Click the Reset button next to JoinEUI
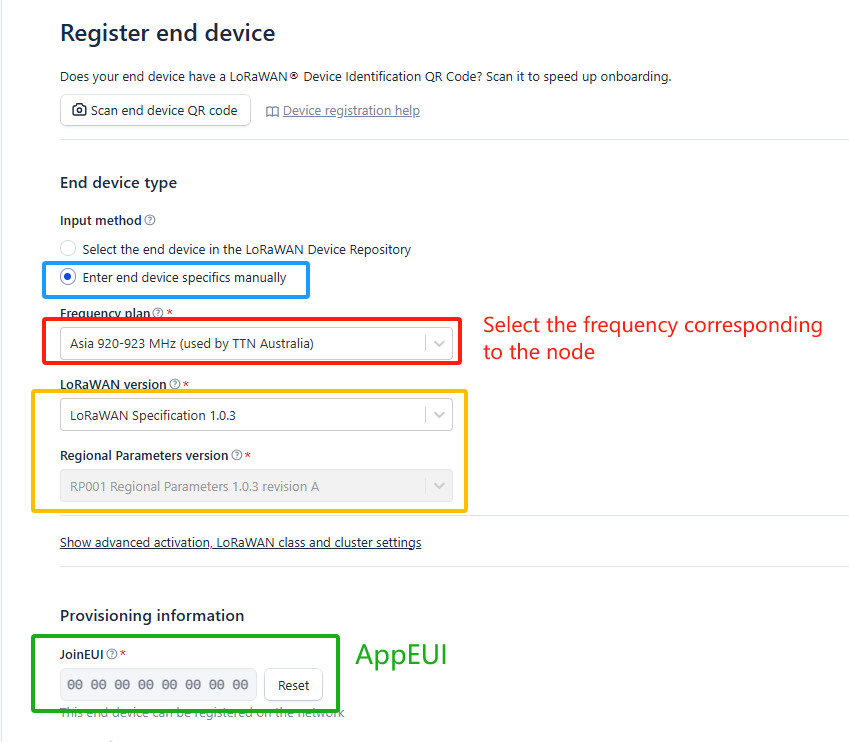 [293, 685]
